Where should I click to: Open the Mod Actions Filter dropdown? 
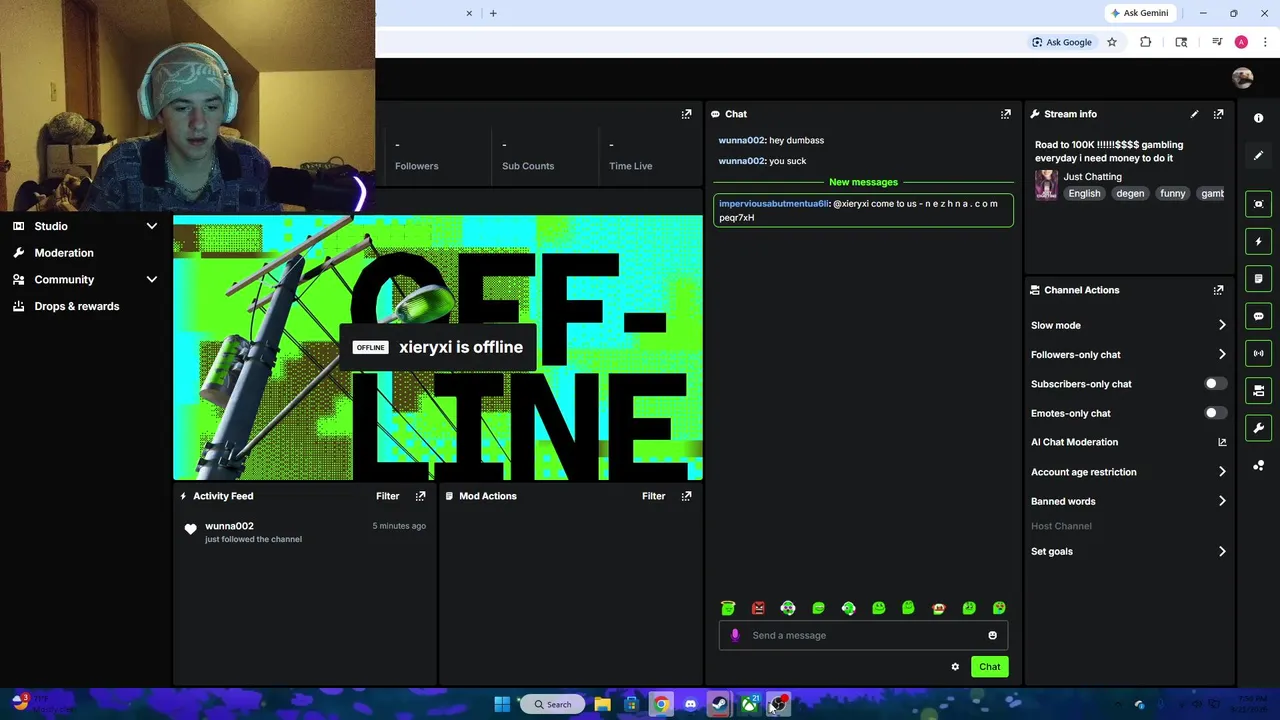(x=653, y=496)
